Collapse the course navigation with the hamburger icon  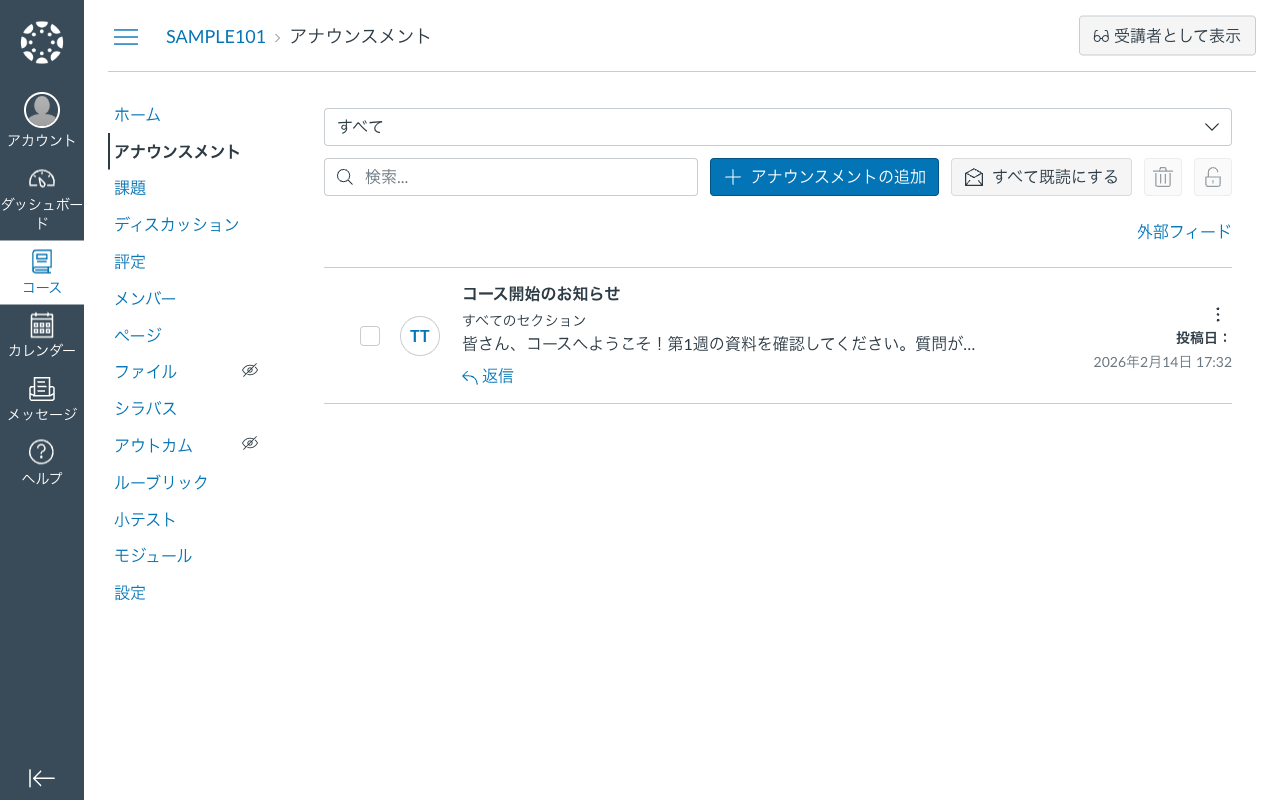[126, 36]
